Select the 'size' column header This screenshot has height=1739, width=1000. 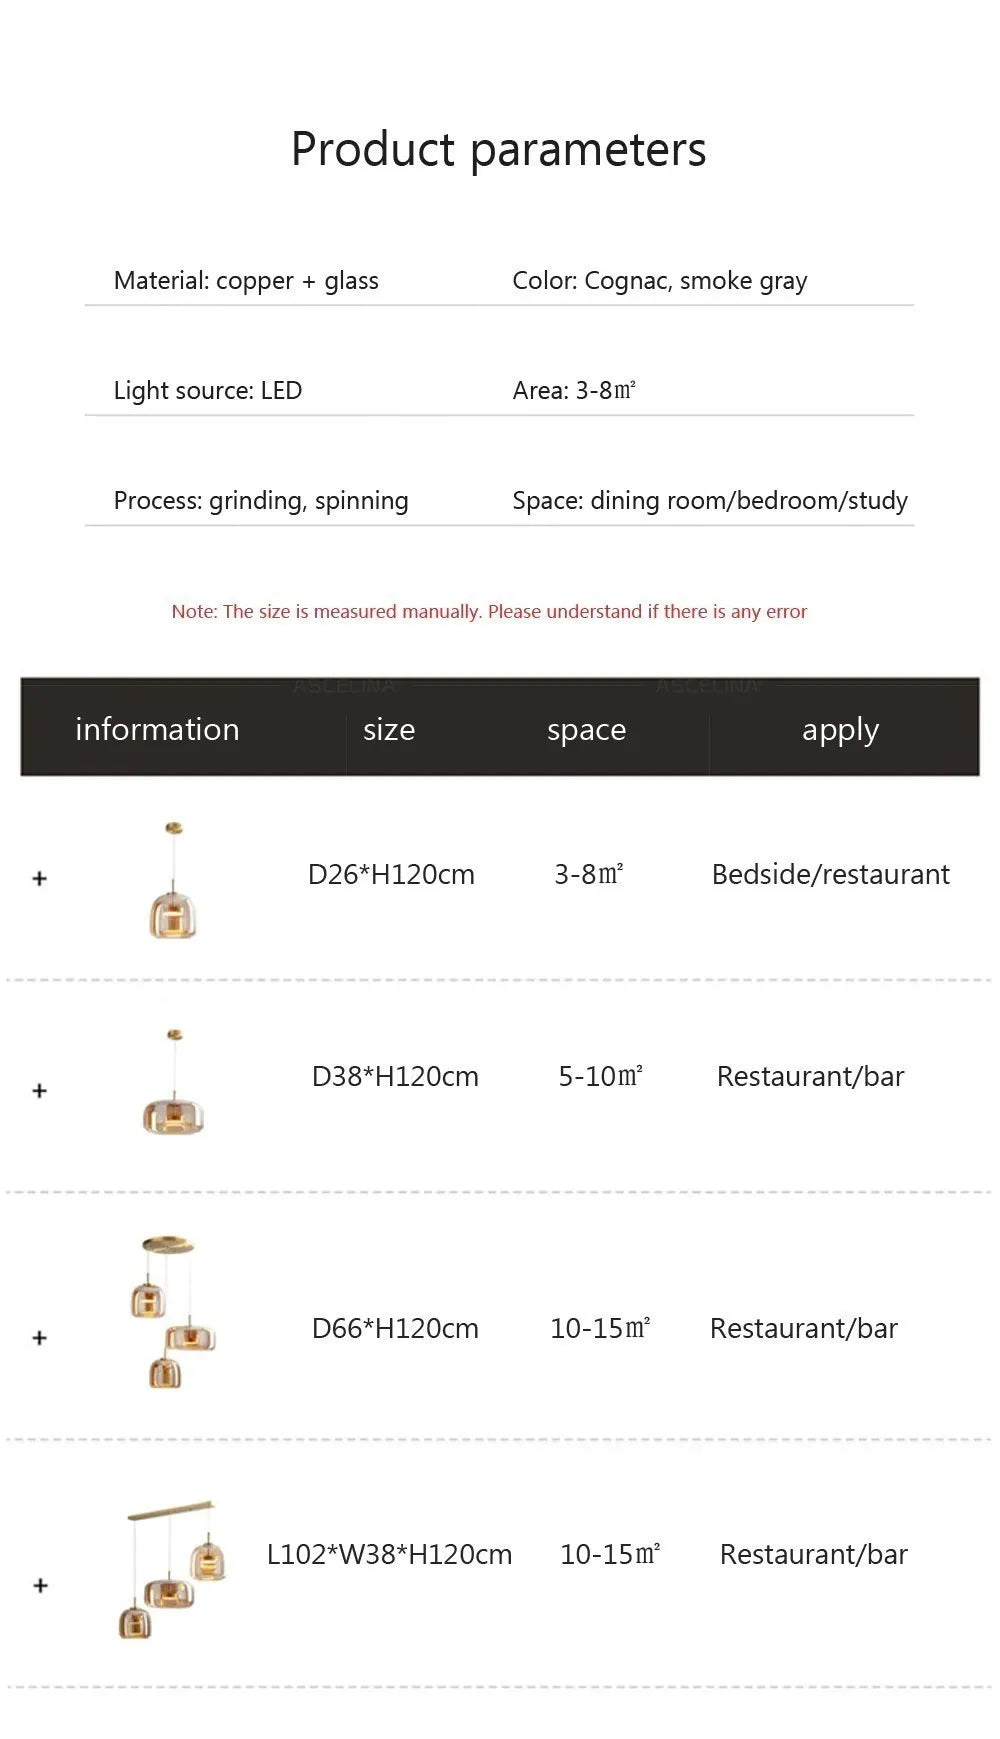coord(389,730)
